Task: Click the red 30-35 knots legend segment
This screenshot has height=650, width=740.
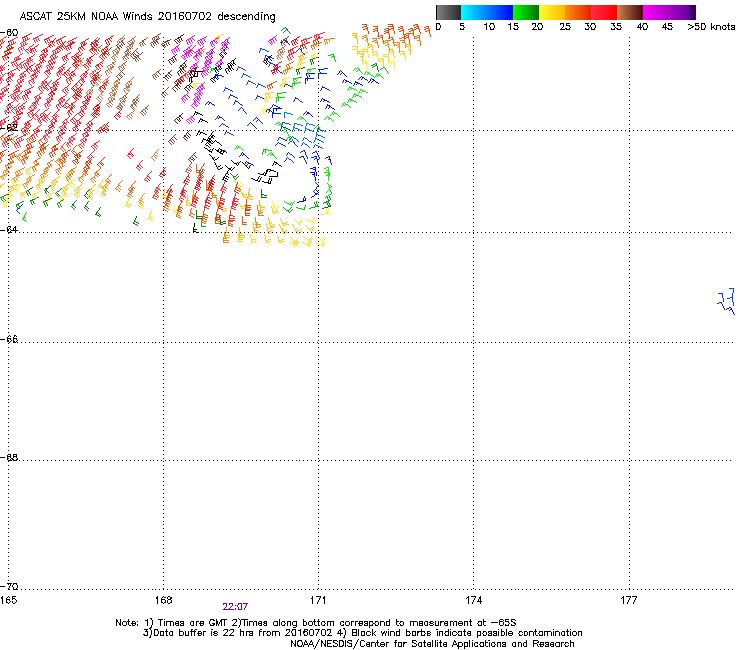Action: click(604, 12)
